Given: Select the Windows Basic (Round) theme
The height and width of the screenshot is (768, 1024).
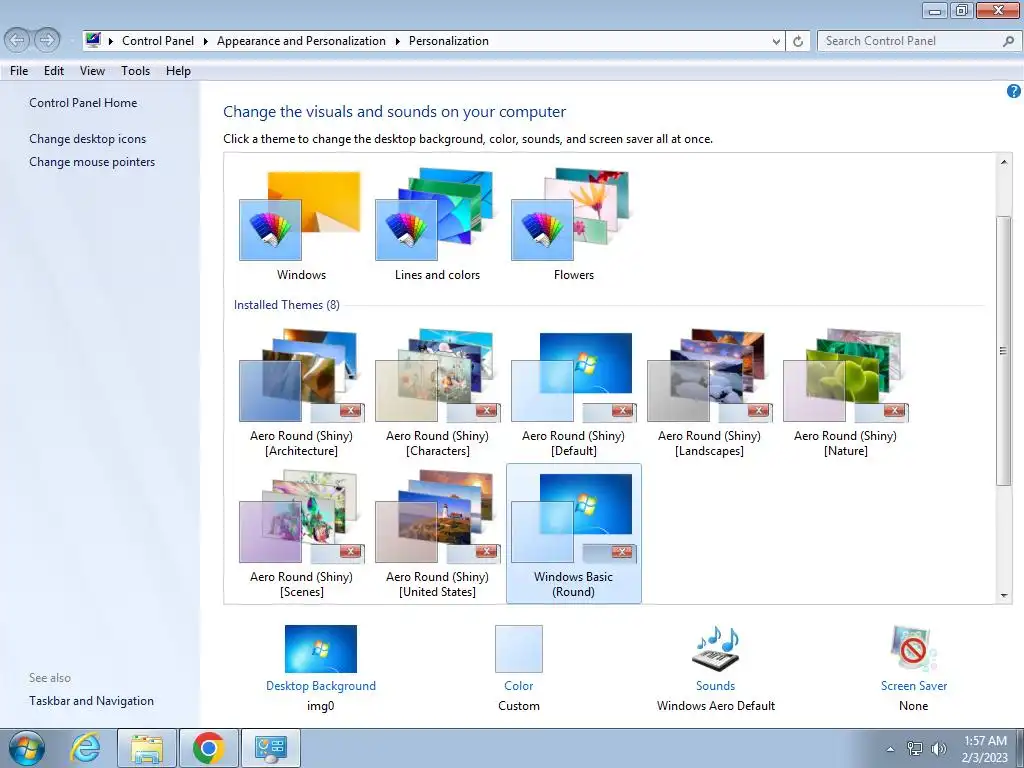Looking at the screenshot, I should click(573, 534).
